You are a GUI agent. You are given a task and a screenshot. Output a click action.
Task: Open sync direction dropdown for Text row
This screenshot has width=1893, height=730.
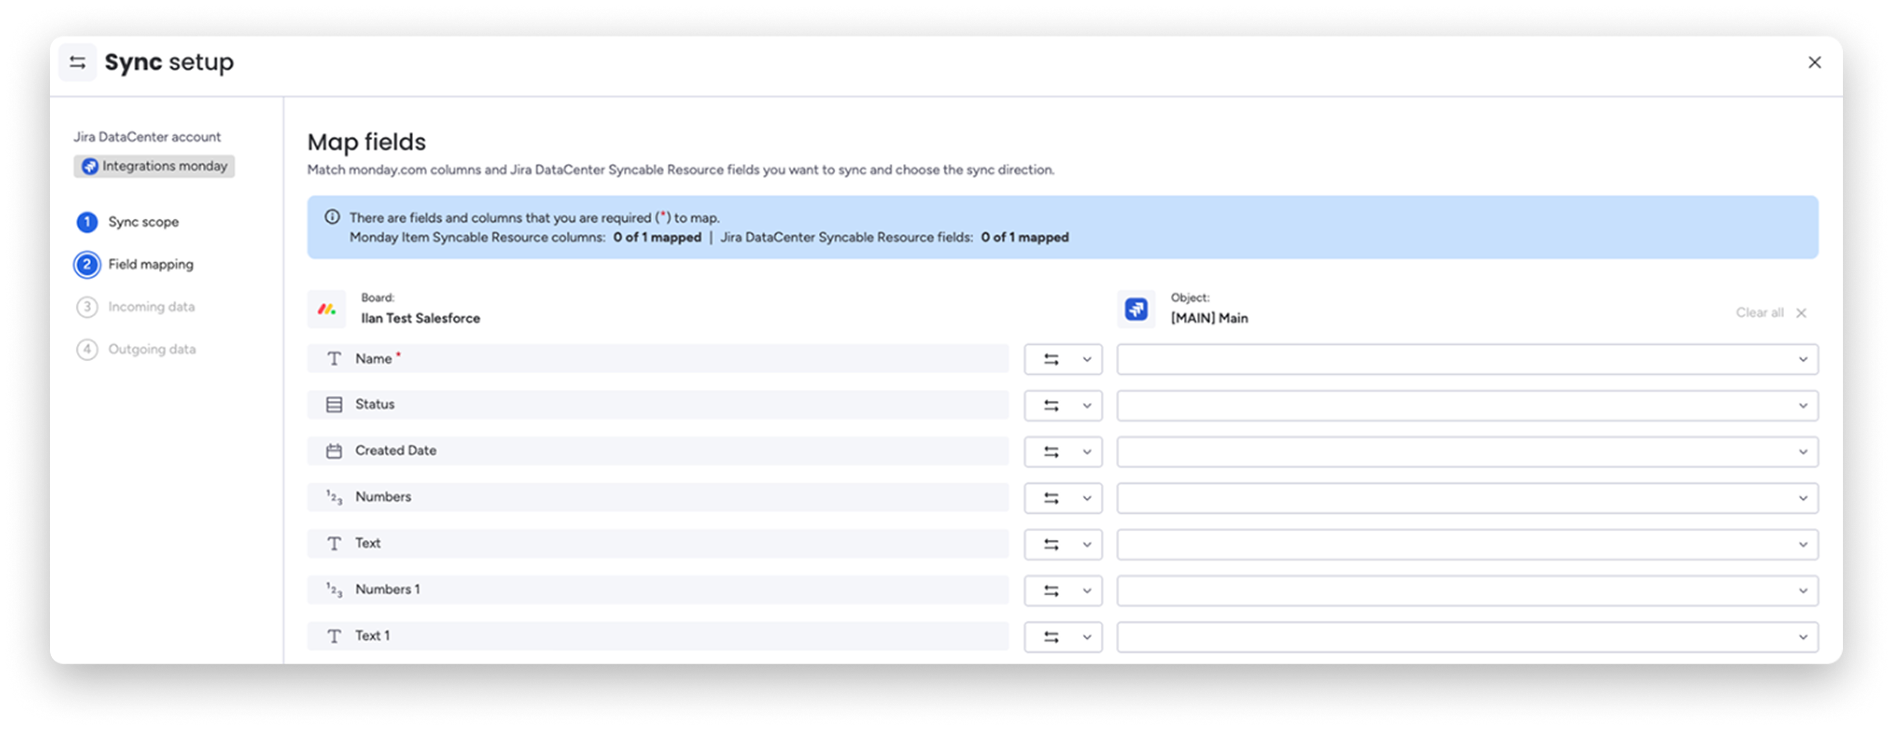click(x=1063, y=544)
